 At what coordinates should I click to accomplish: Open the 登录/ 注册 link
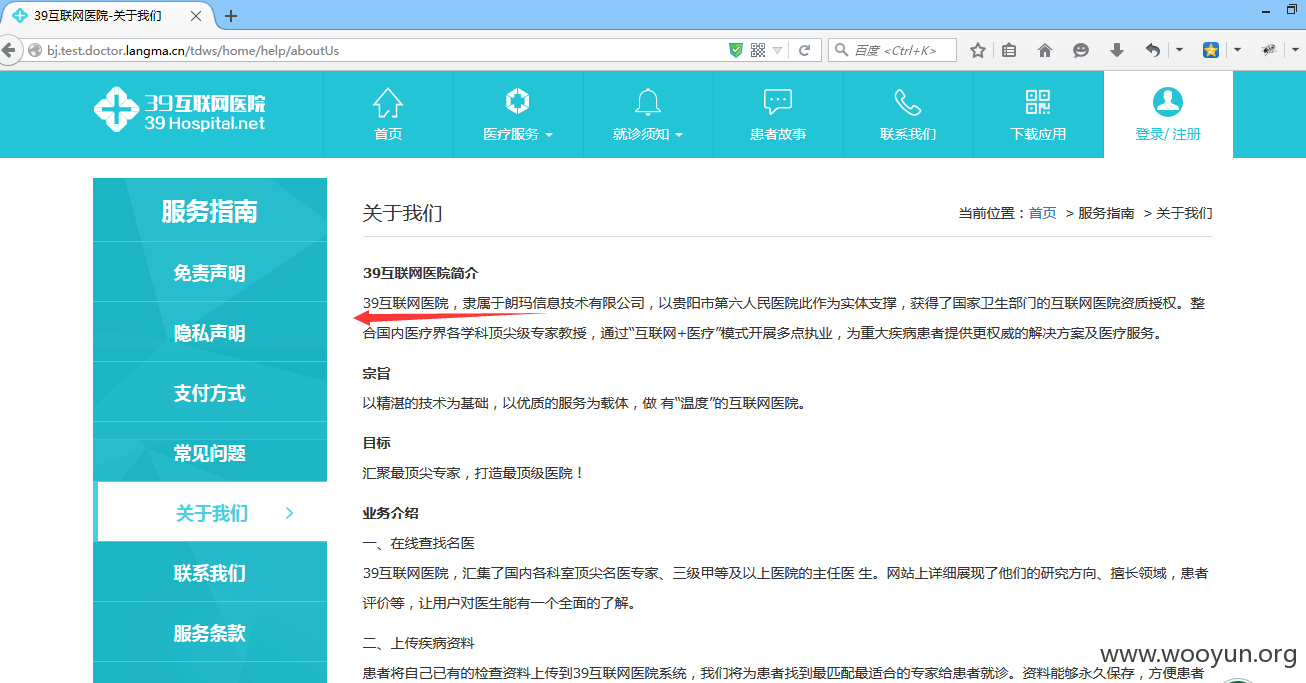pyautogui.click(x=1168, y=134)
